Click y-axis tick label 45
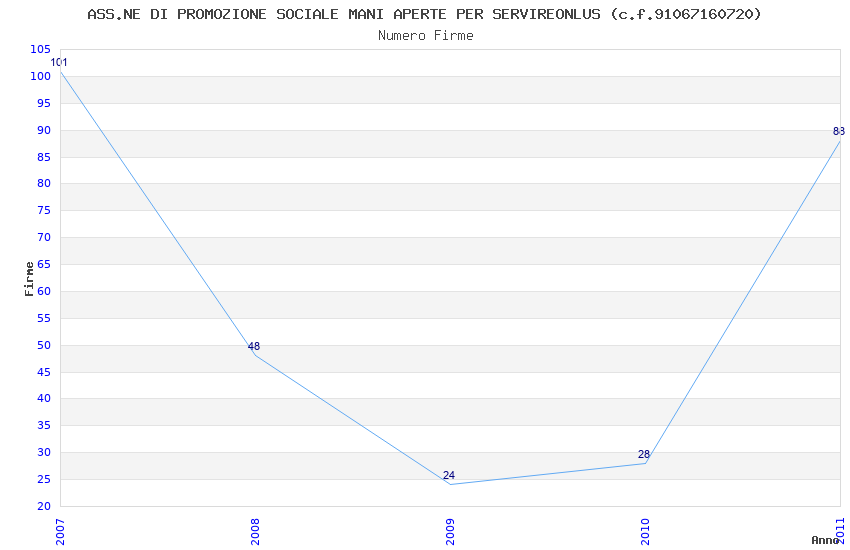The height and width of the screenshot is (550, 850). 44,372
